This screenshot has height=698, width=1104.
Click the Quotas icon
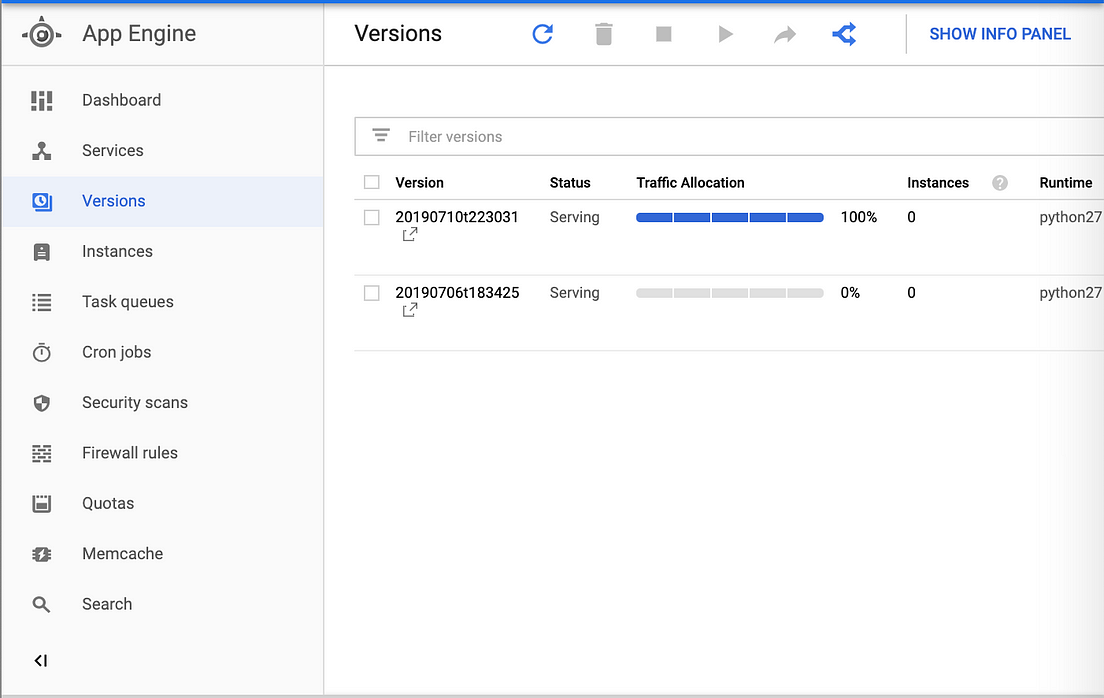[42, 504]
